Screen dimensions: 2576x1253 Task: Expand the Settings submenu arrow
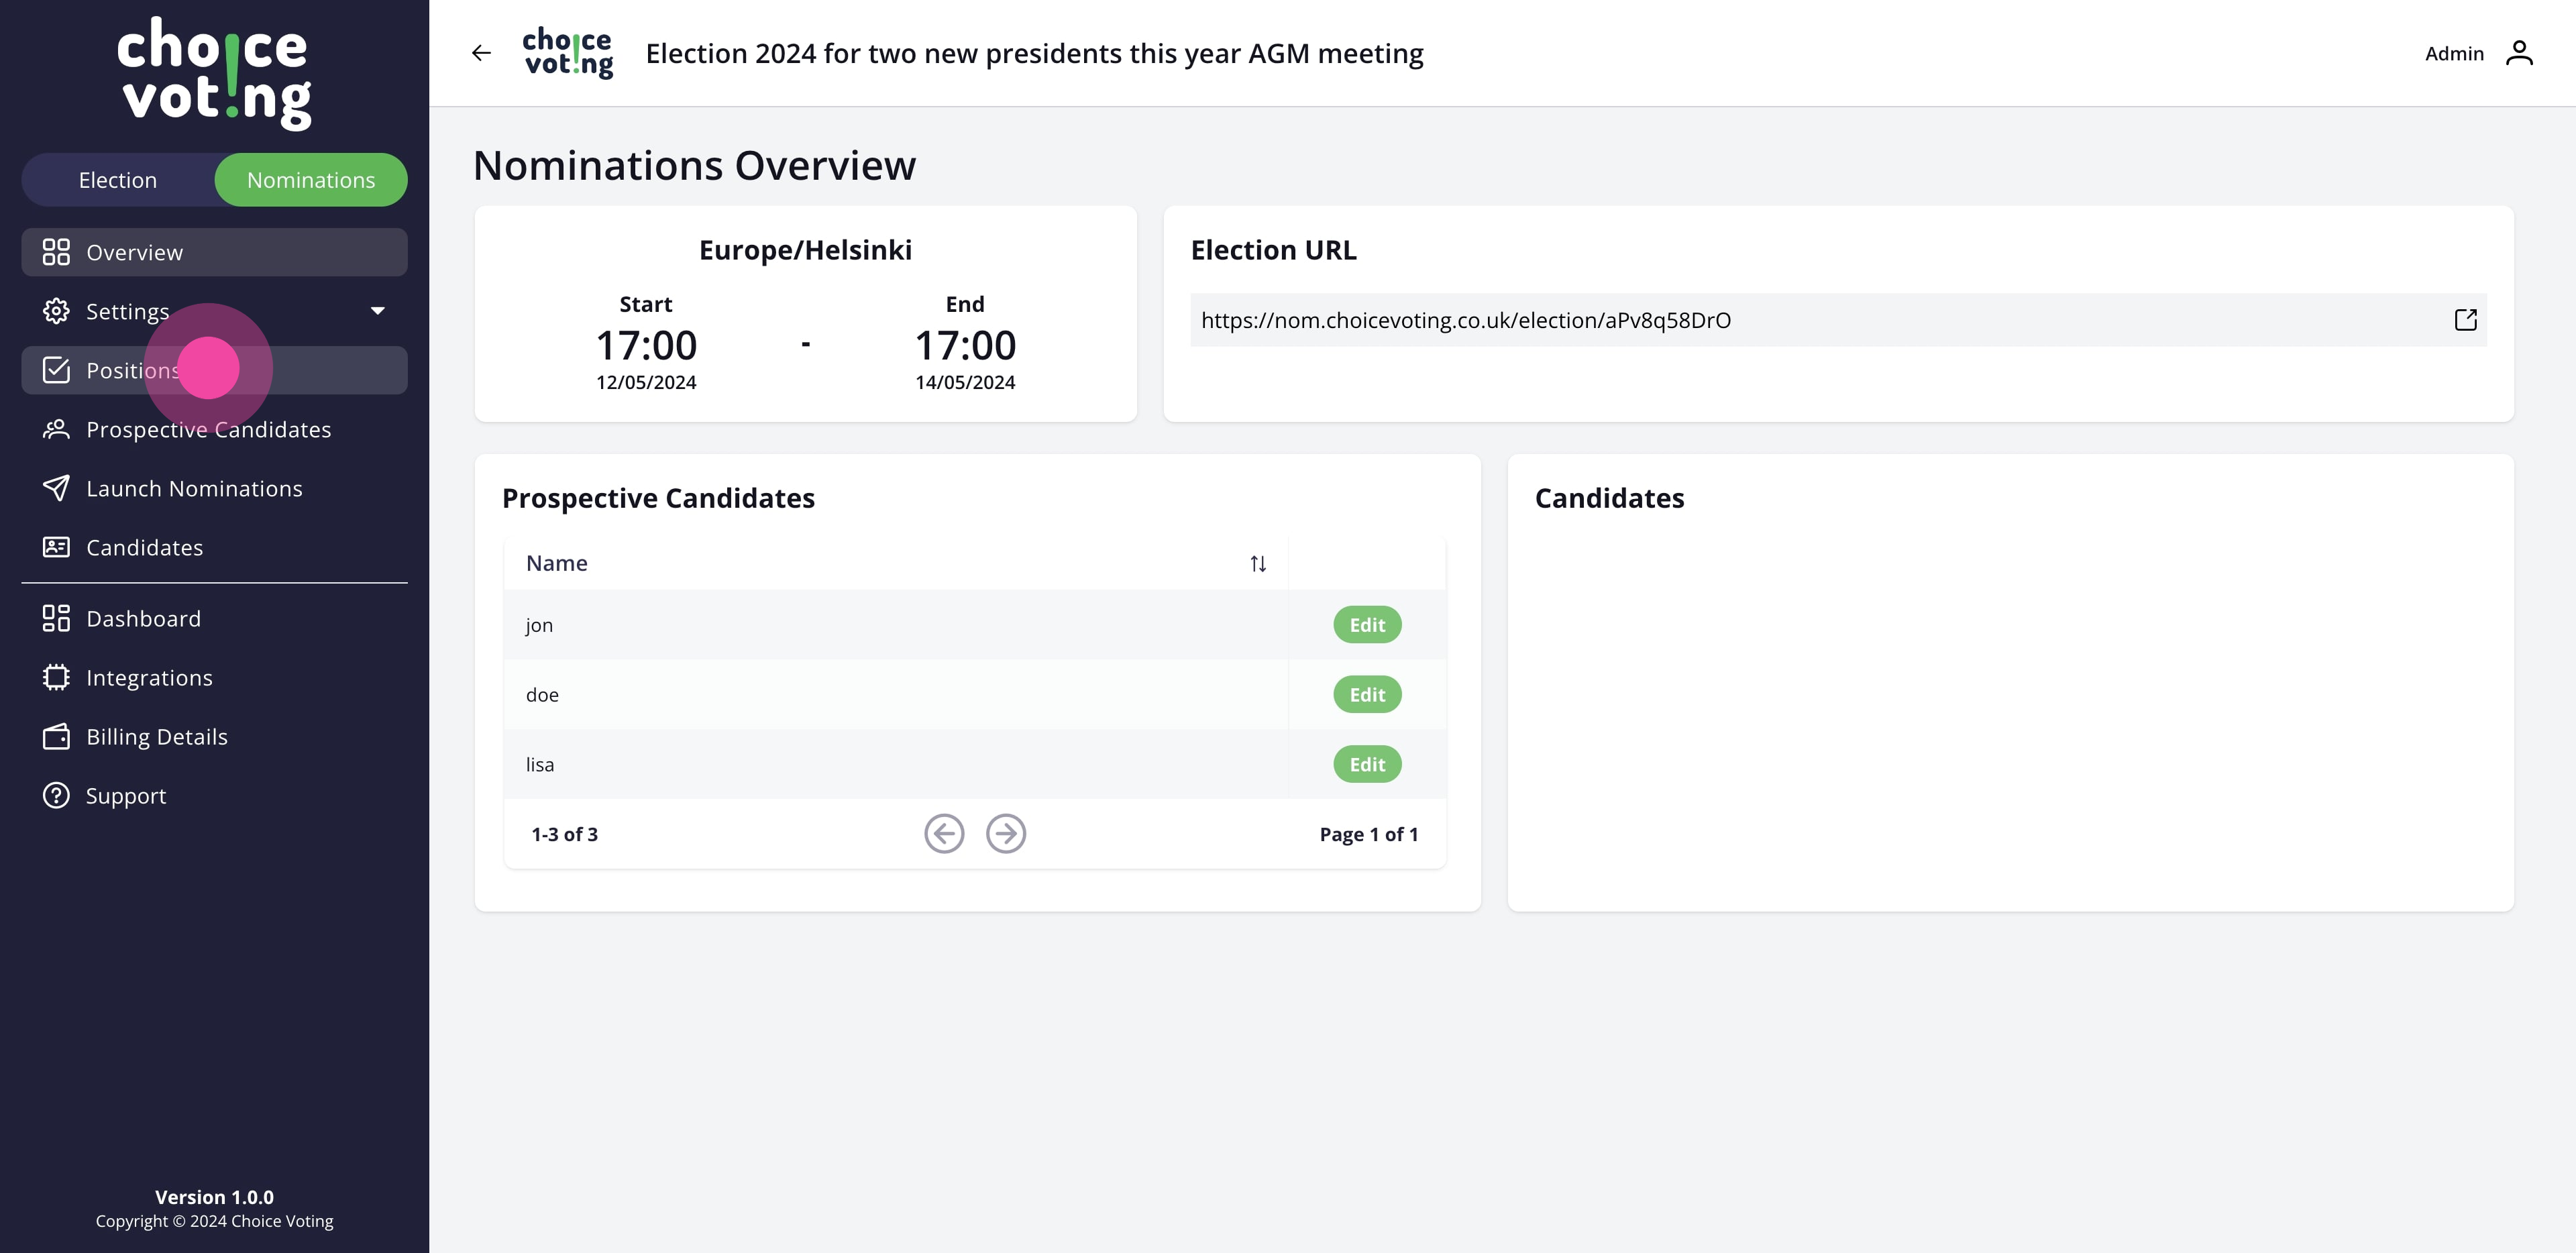[x=377, y=311]
